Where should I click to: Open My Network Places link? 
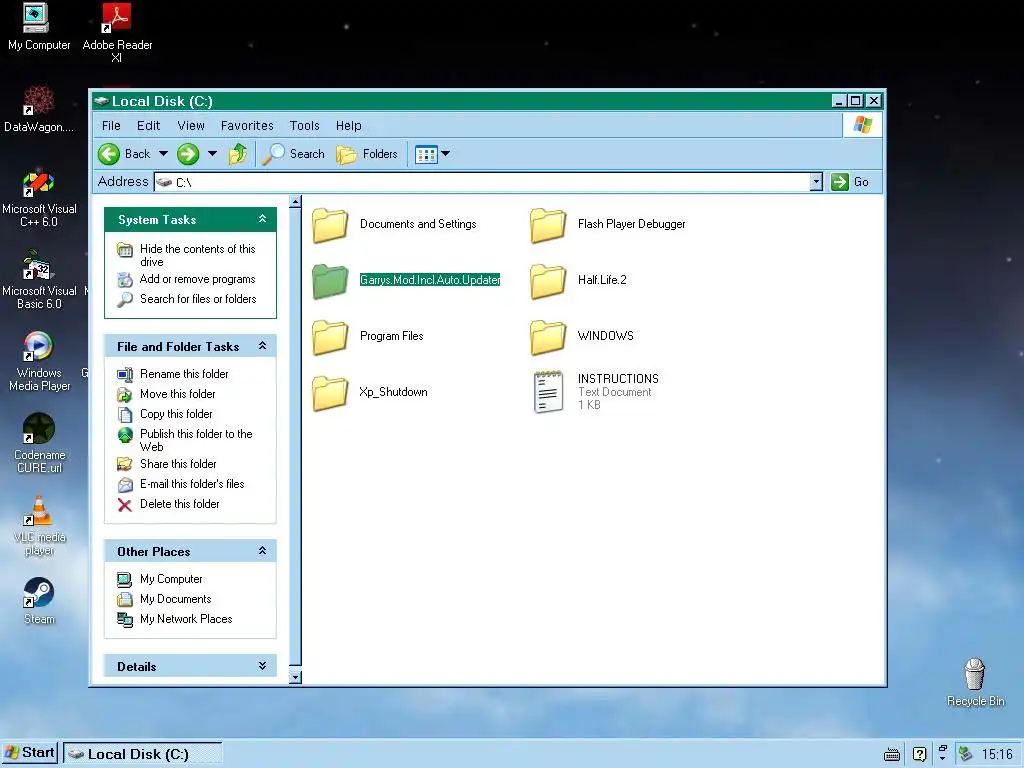pyautogui.click(x=186, y=619)
